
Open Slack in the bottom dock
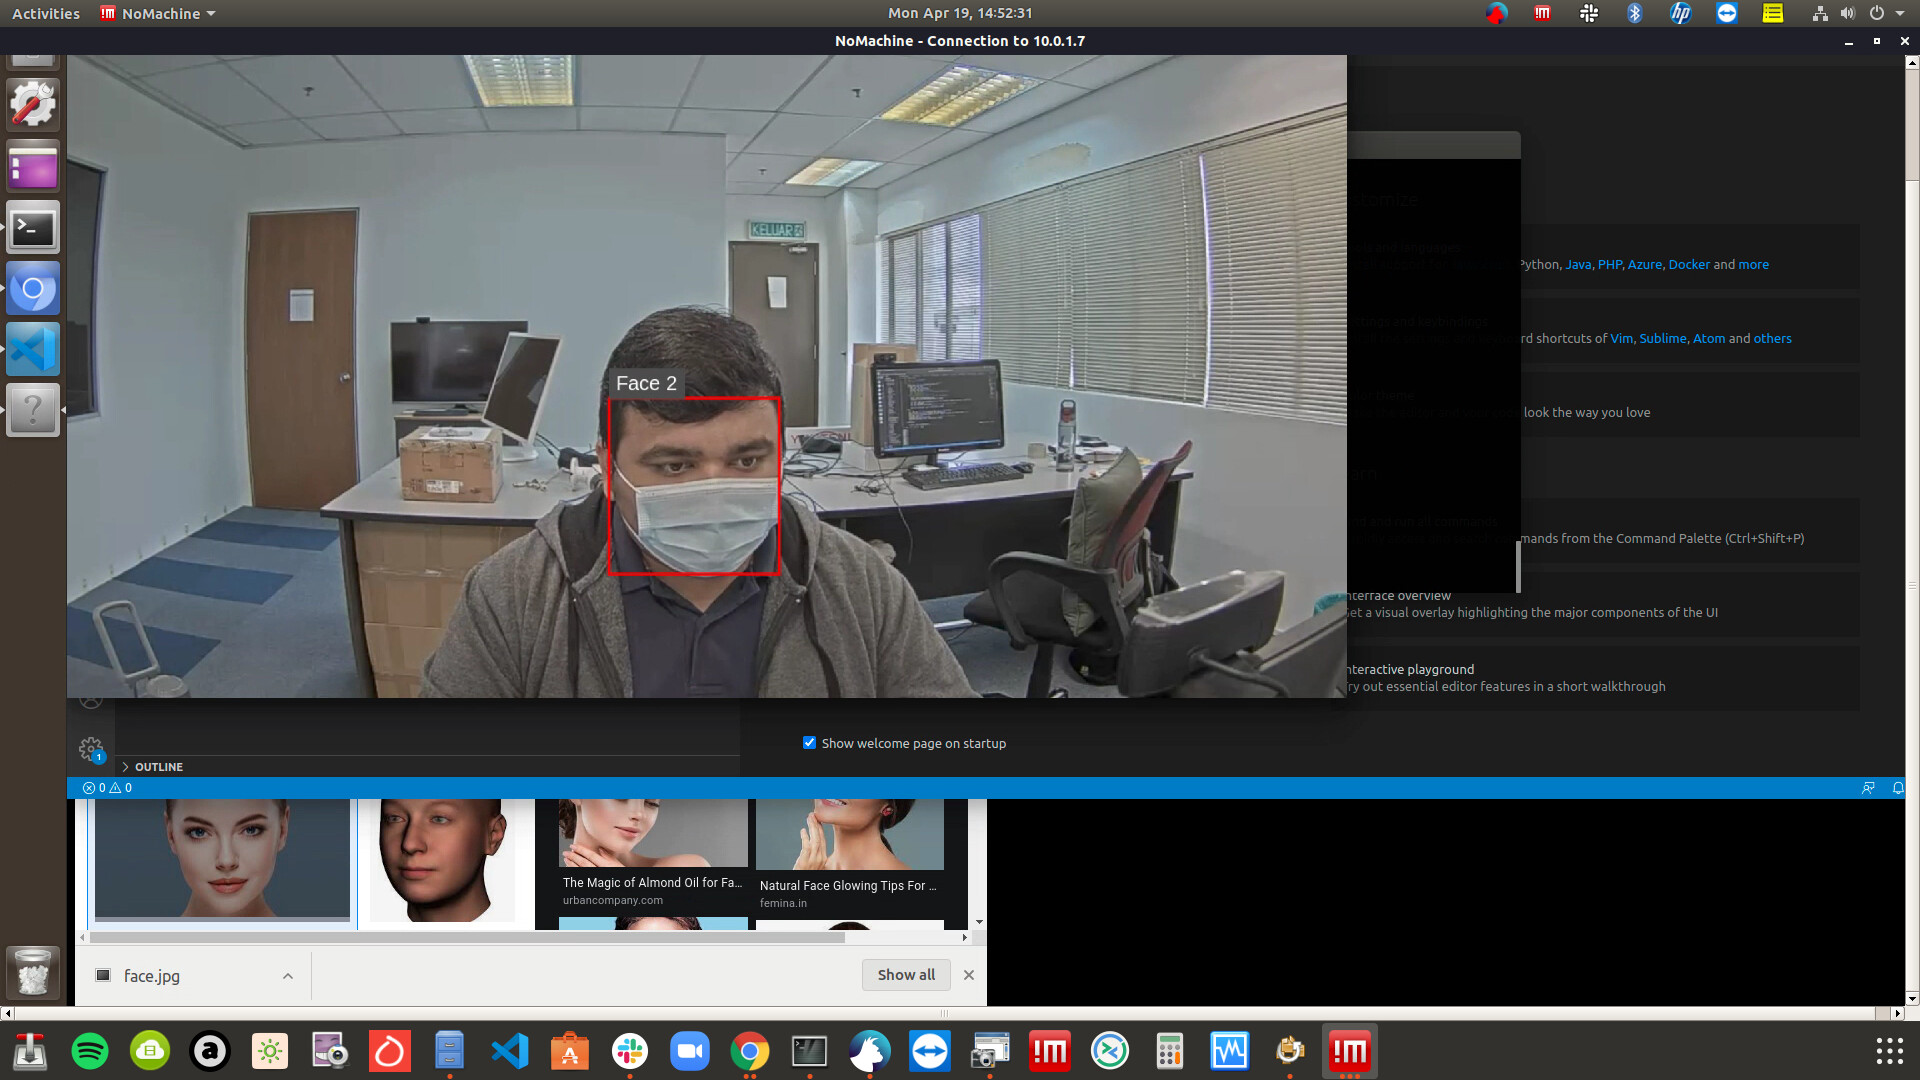[630, 1051]
